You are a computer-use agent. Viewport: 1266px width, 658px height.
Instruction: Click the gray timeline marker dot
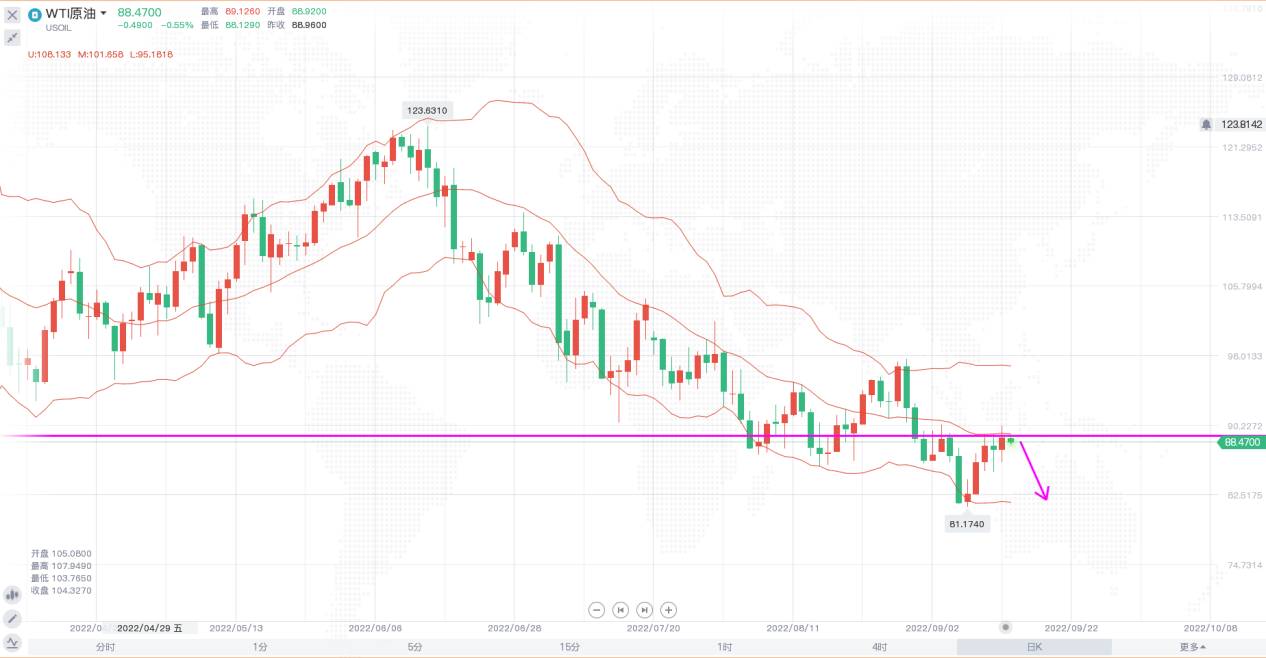pyautogui.click(x=1006, y=627)
